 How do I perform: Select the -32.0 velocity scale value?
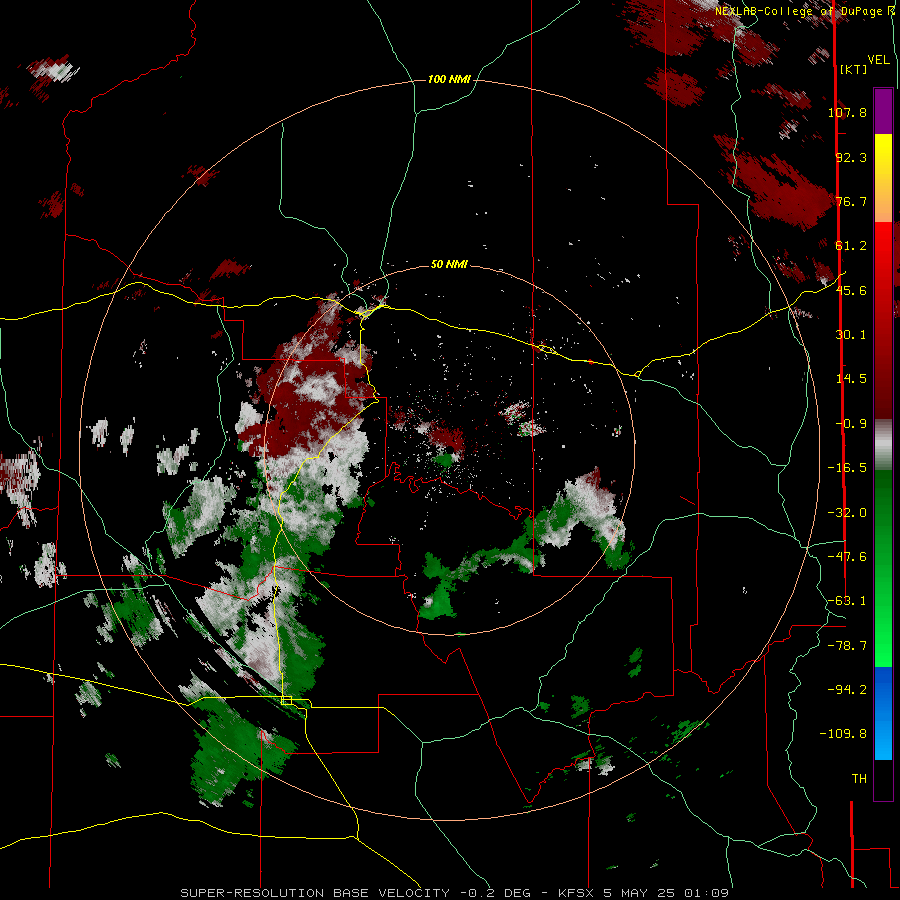point(847,513)
